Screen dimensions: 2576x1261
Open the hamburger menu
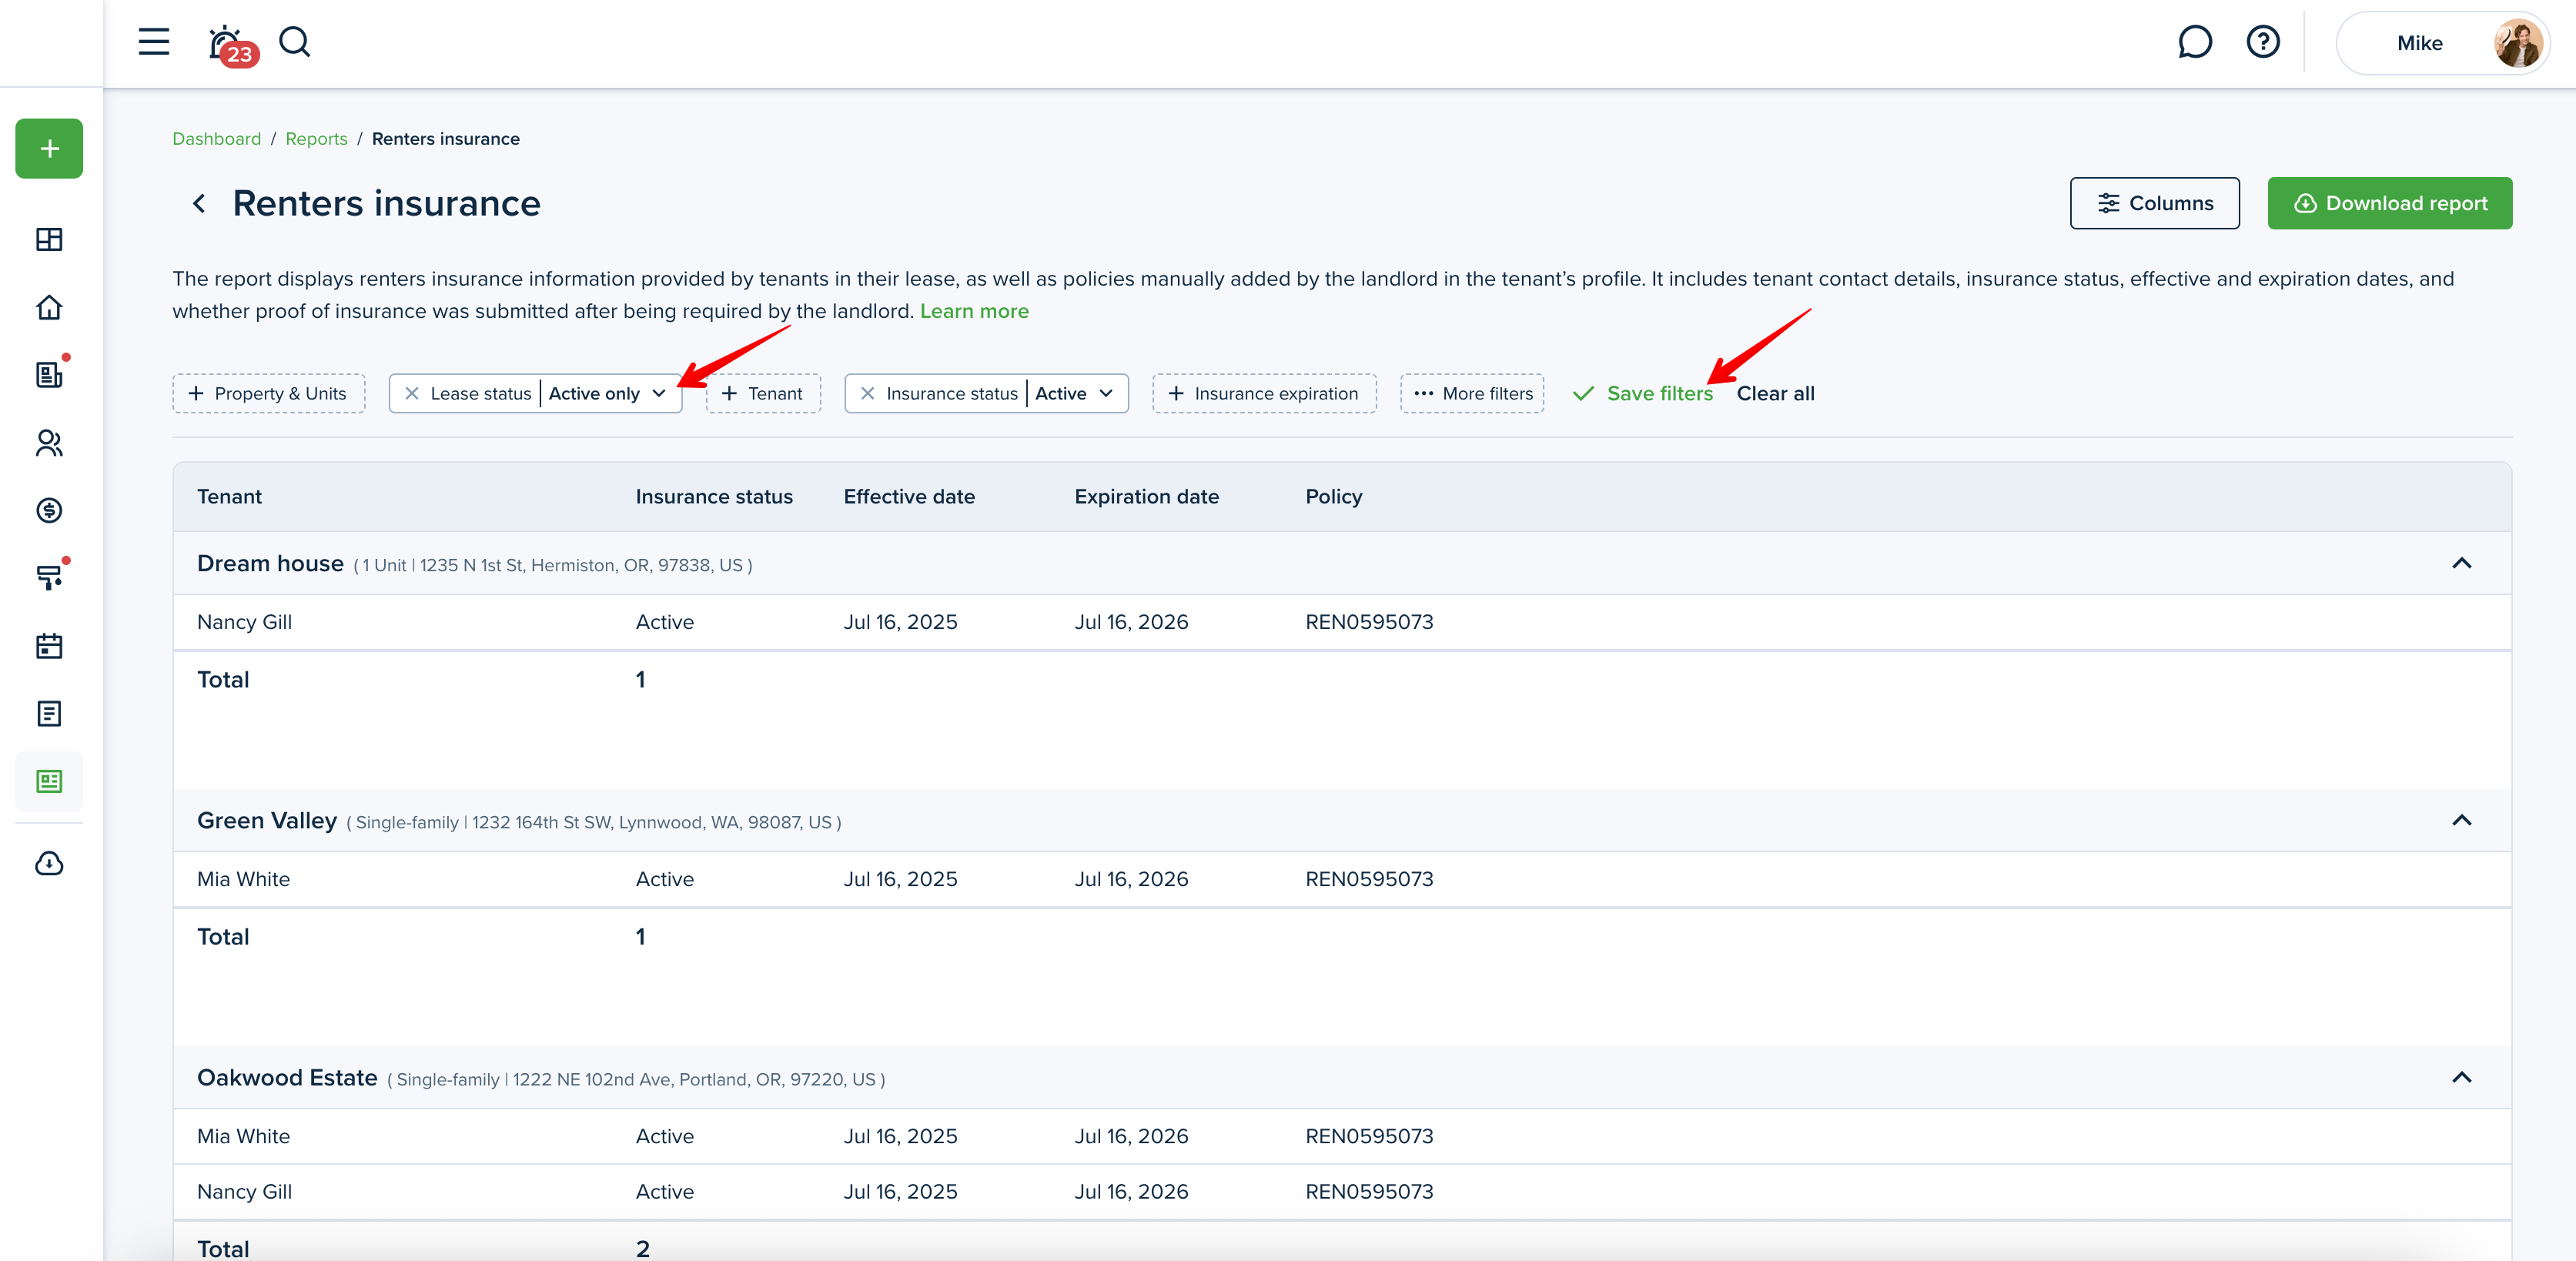coord(153,42)
